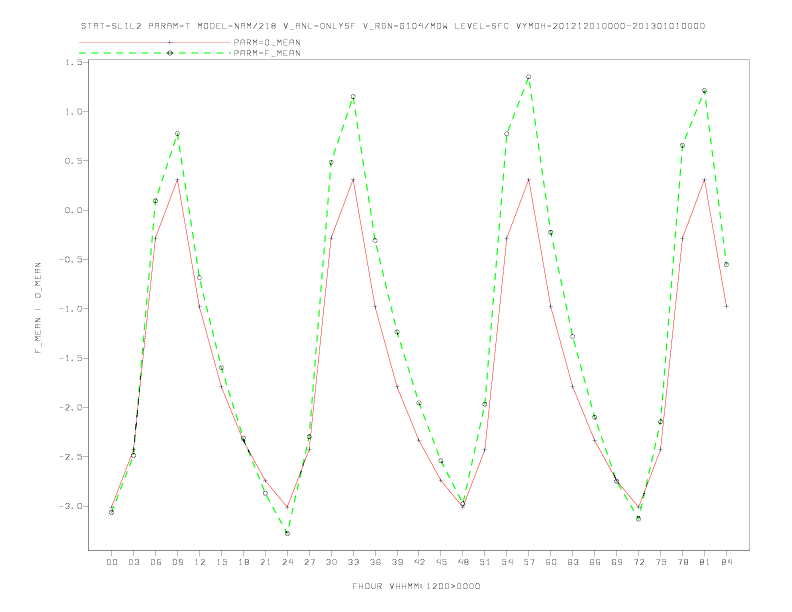Click the positive 0.5 y-axis tick label
This screenshot has height=612, width=792.
(x=74, y=161)
